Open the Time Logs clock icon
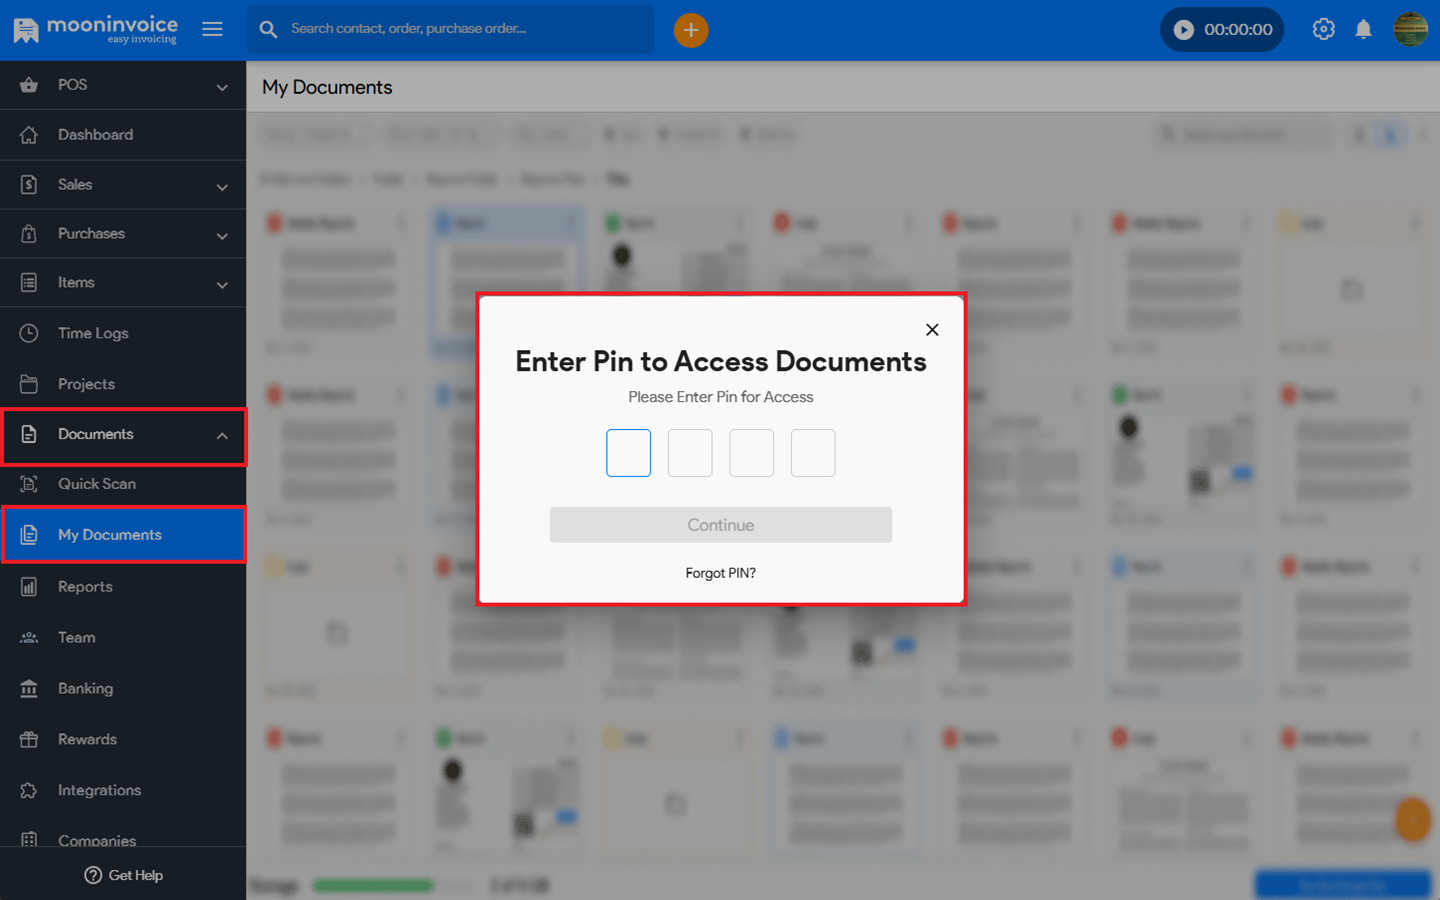 point(29,333)
